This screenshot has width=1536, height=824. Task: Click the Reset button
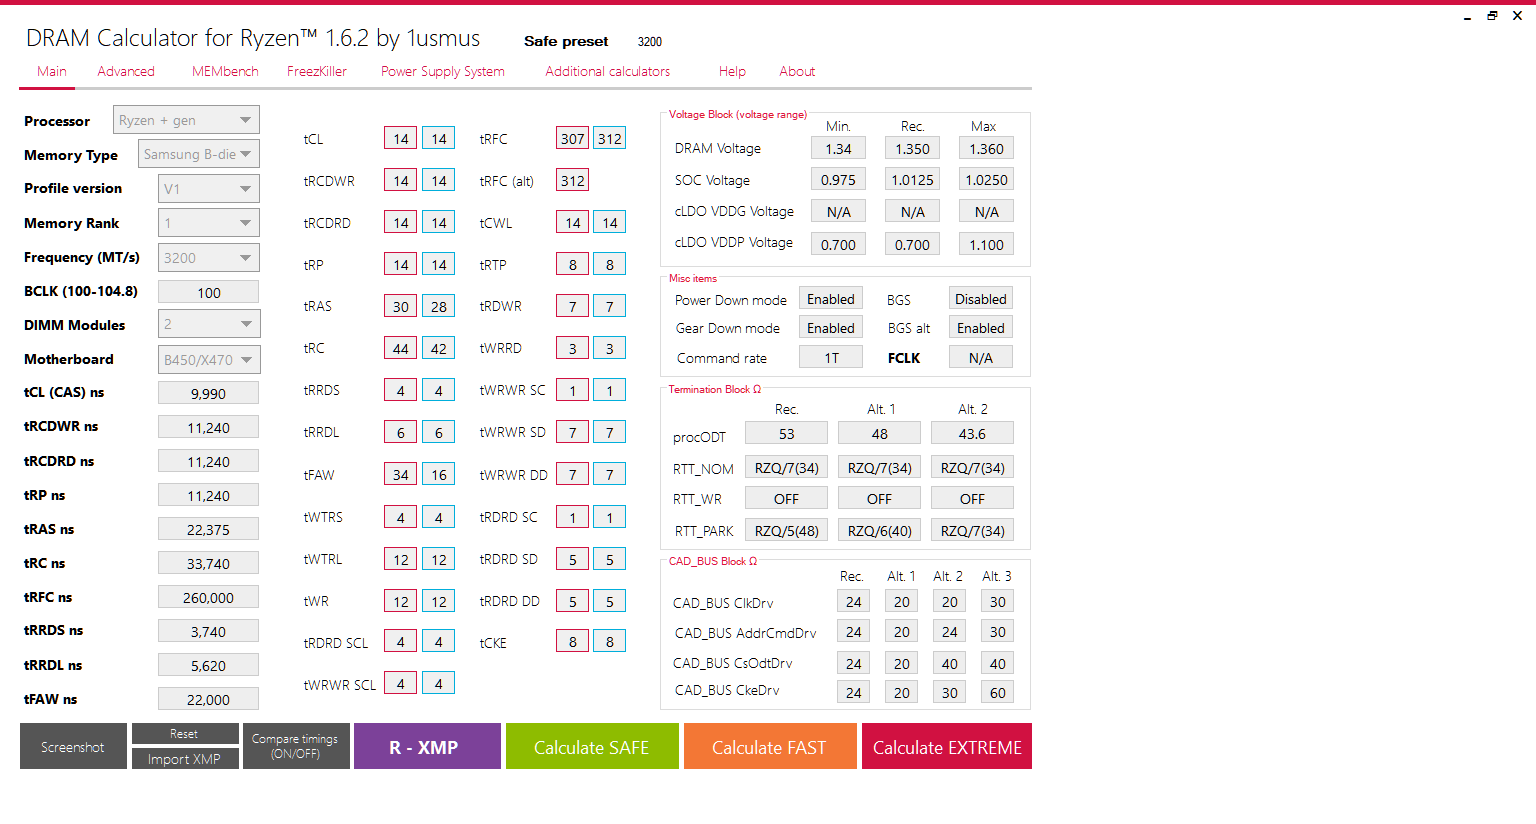point(185,734)
